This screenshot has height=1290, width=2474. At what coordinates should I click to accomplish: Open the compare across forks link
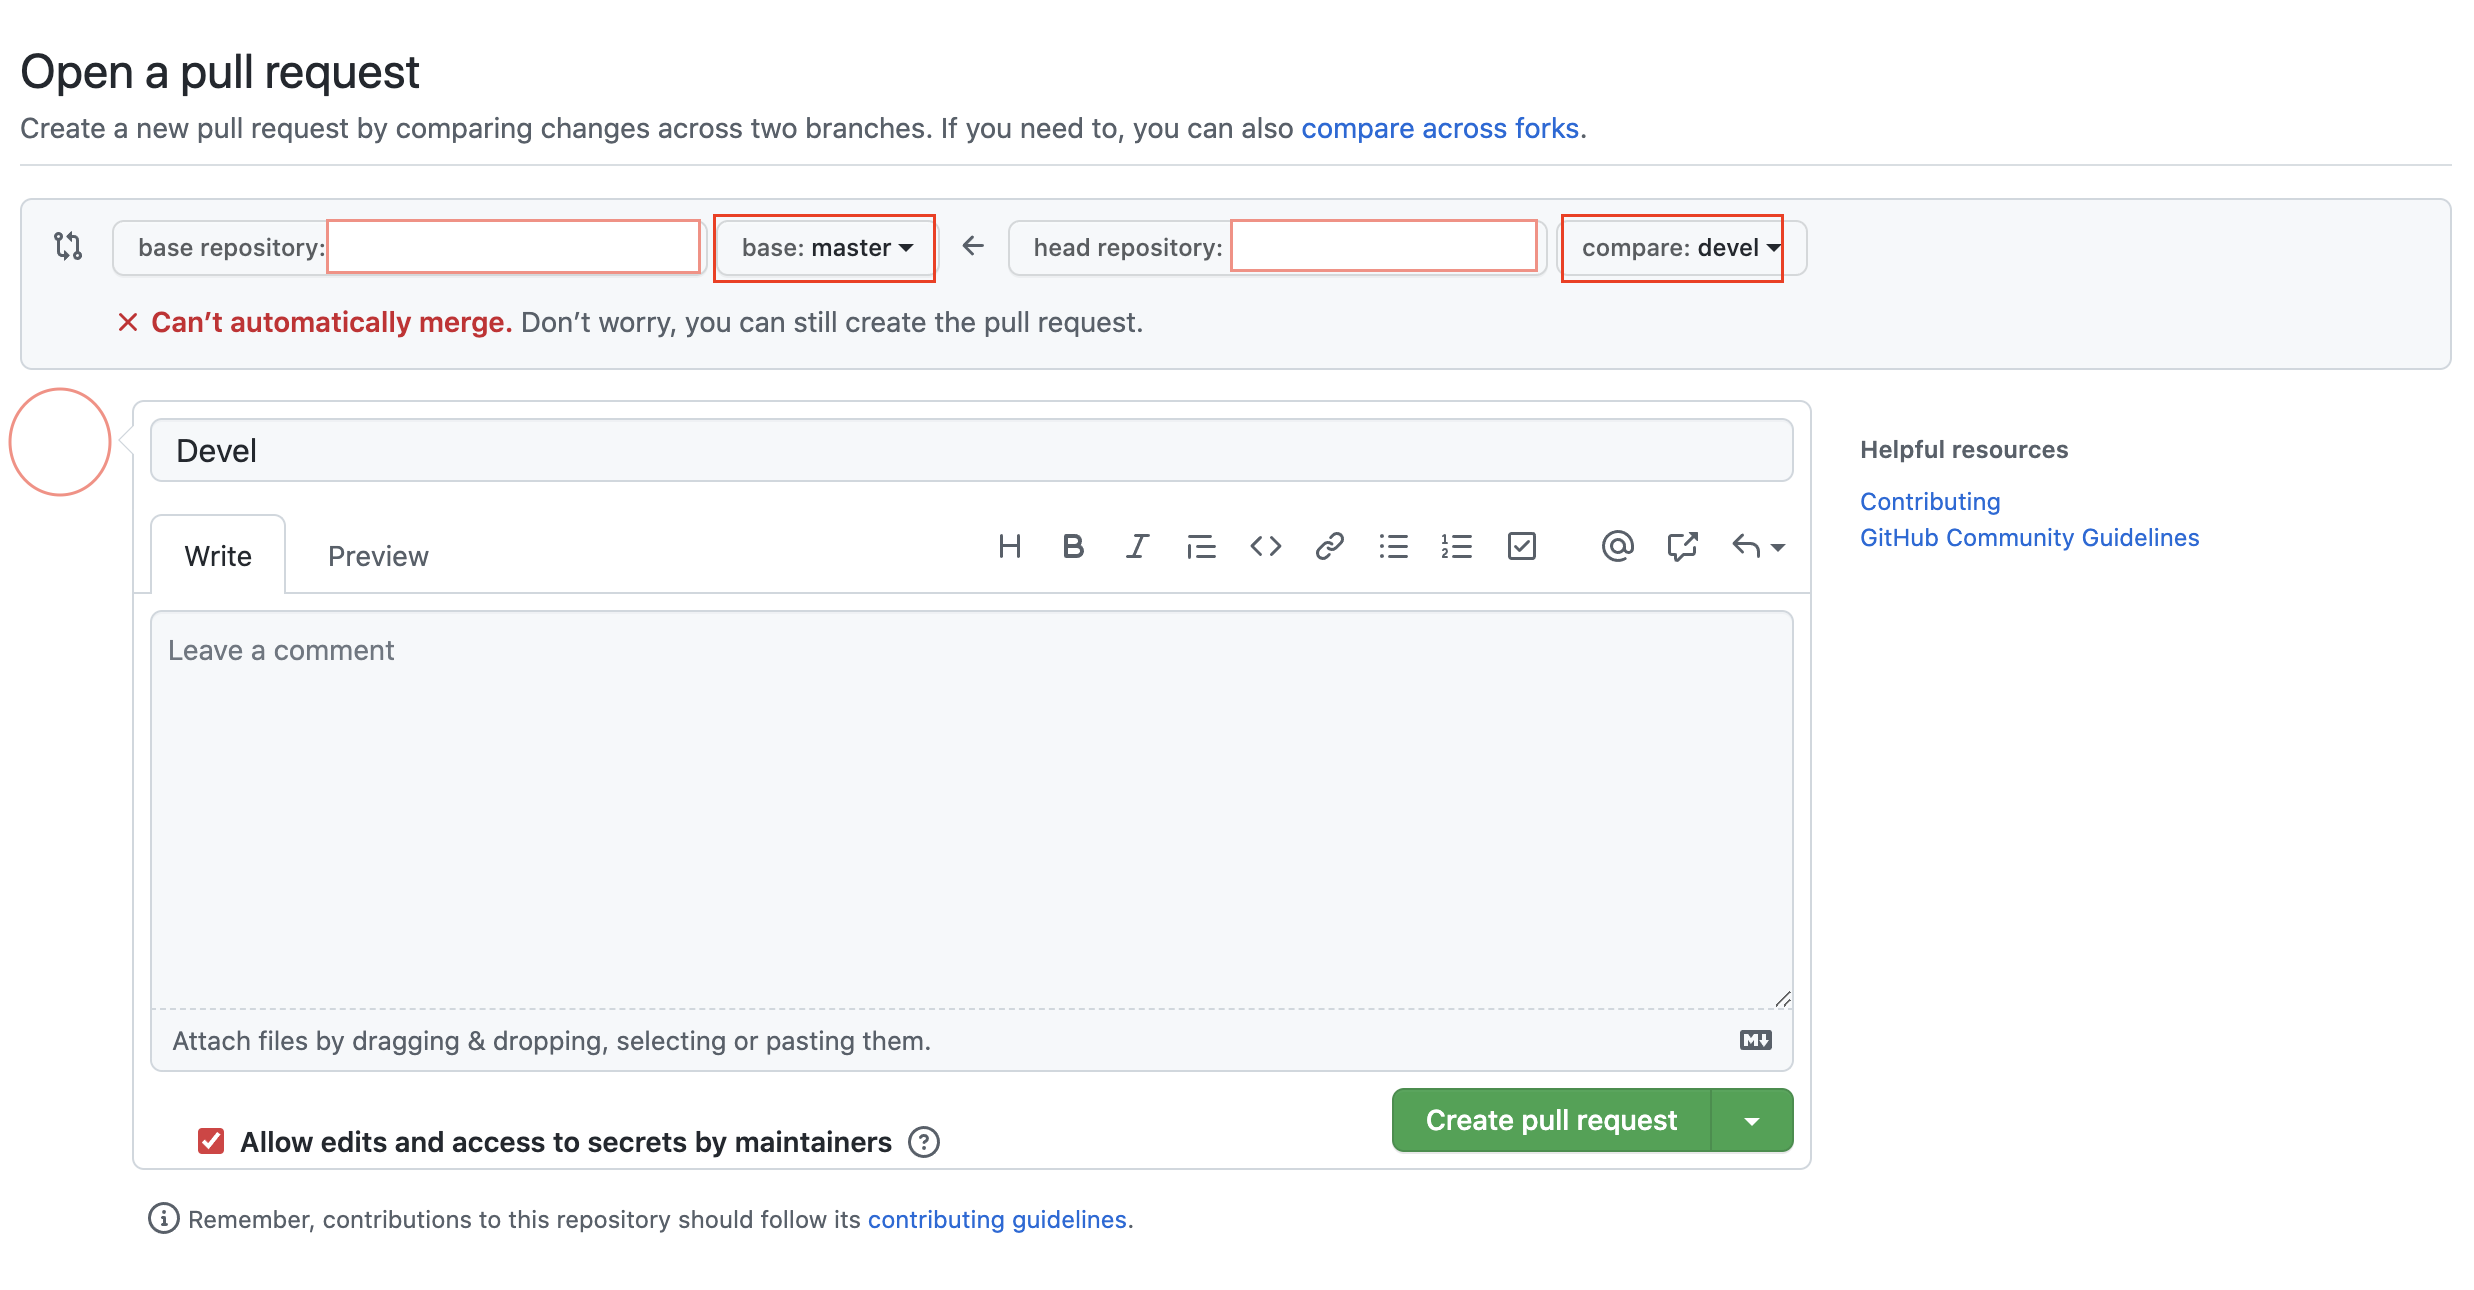(x=1439, y=128)
